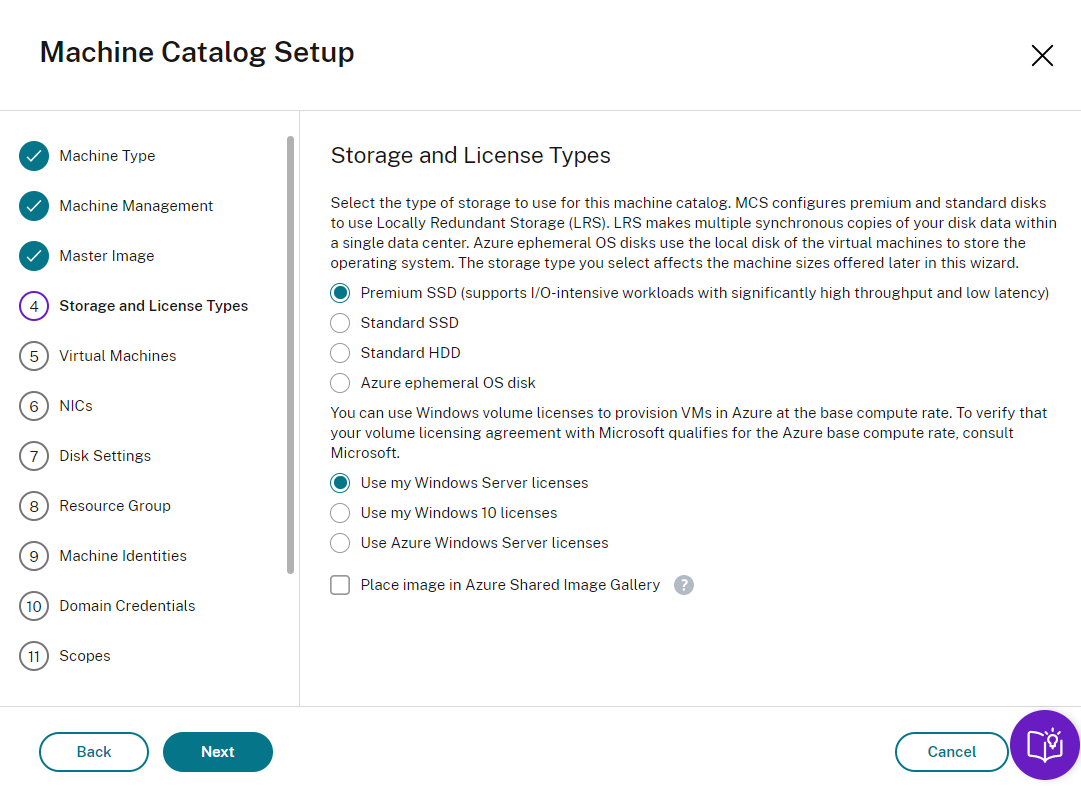
Task: Select the Standard SSD storage option
Action: [341, 323]
